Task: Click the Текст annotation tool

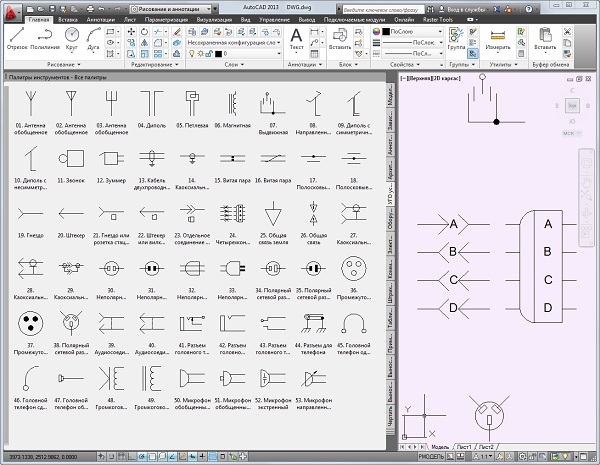Action: [297, 37]
